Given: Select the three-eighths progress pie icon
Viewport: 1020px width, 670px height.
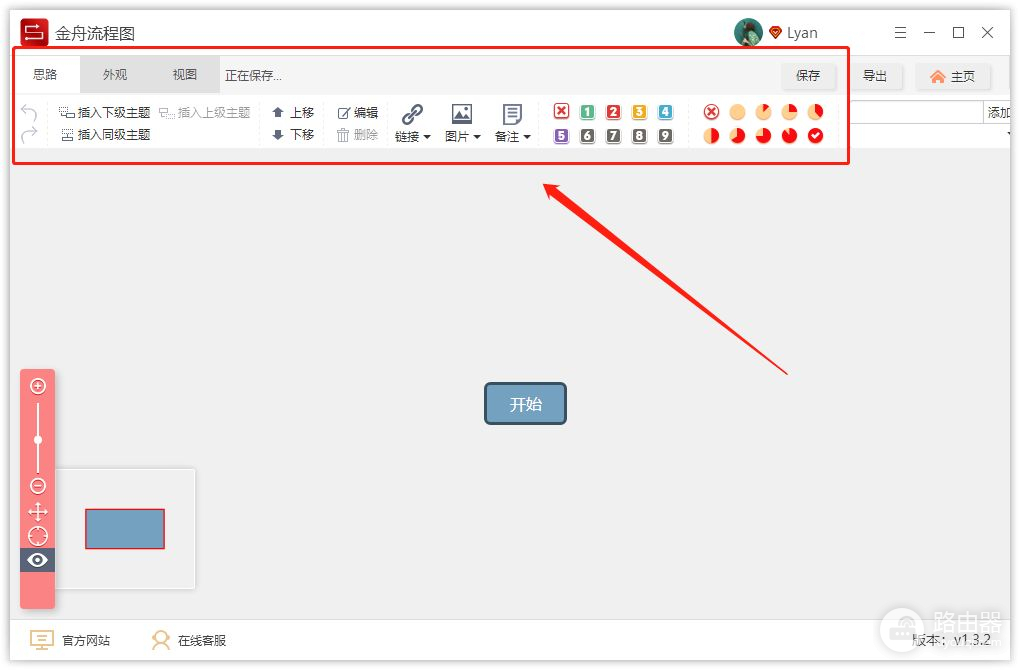Looking at the screenshot, I should [816, 112].
